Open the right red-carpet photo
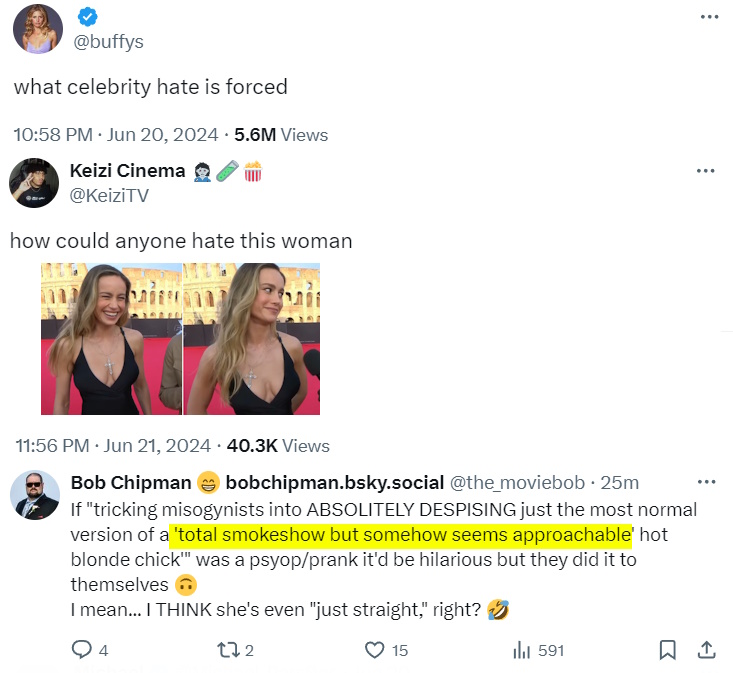 [253, 339]
